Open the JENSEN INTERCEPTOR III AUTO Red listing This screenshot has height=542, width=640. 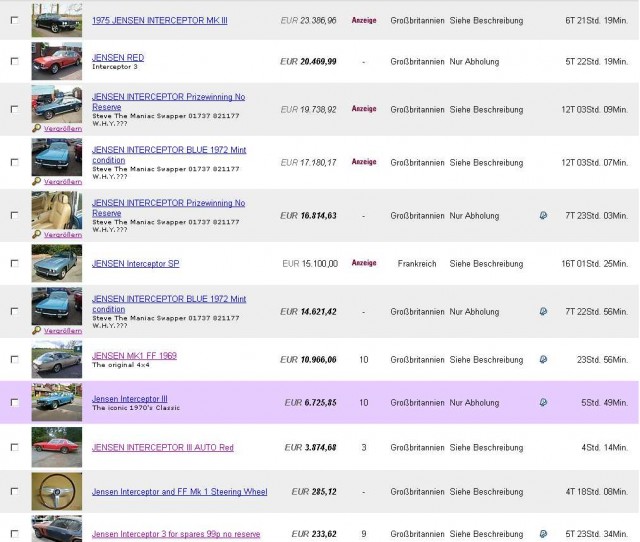coord(163,447)
